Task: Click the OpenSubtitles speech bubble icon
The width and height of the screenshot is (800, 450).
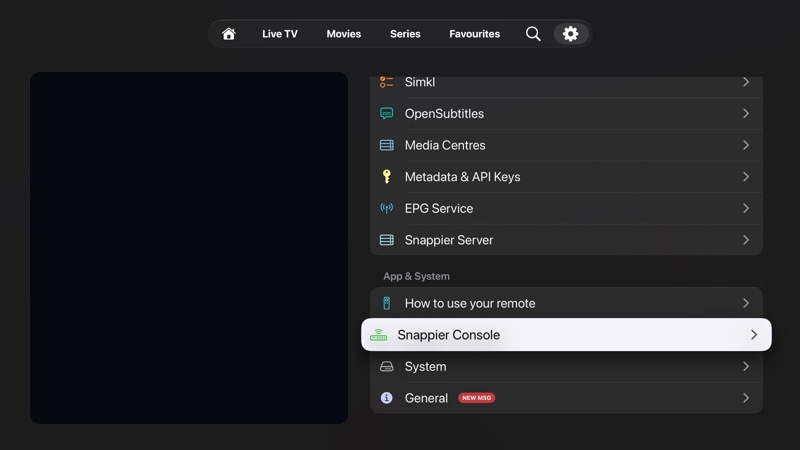Action: 386,113
